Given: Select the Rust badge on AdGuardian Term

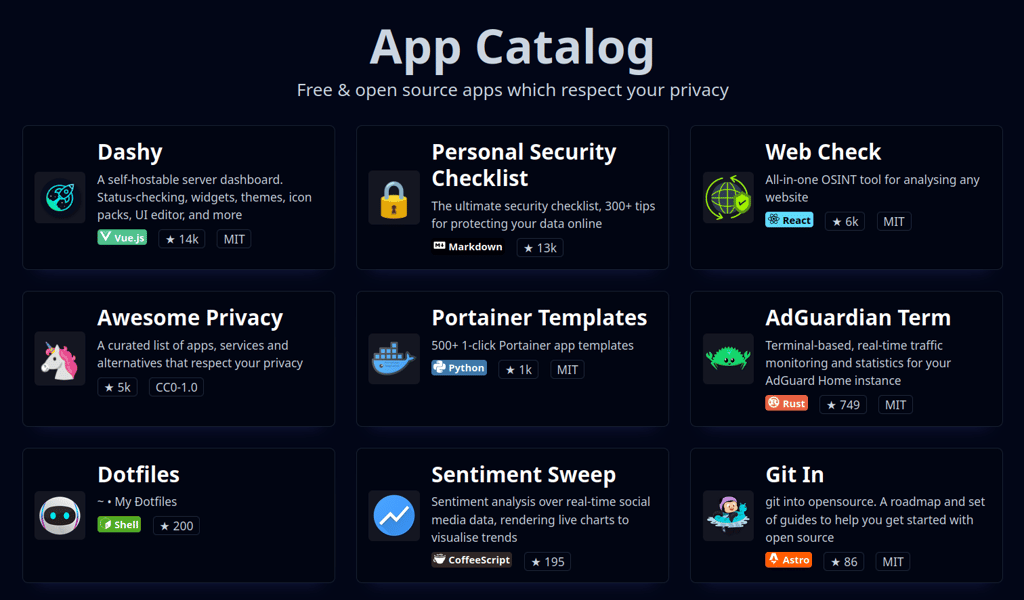Looking at the screenshot, I should 786,403.
